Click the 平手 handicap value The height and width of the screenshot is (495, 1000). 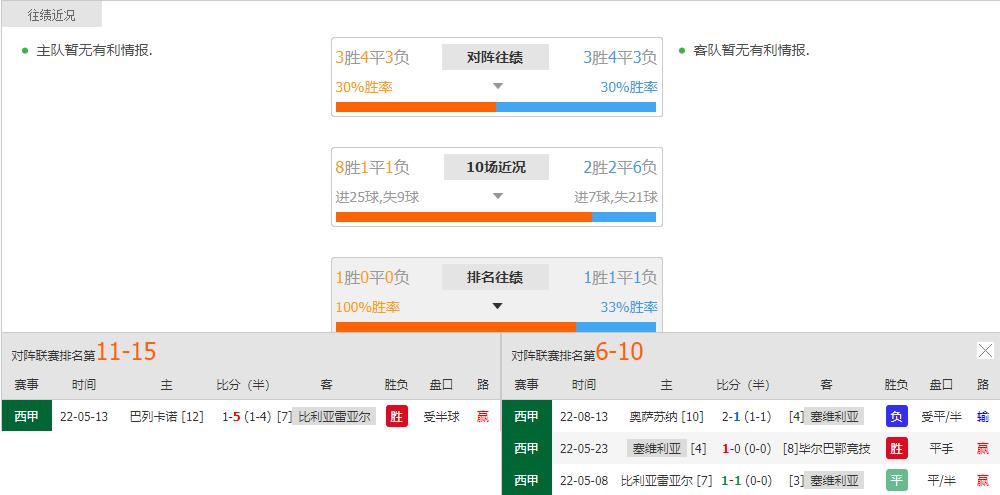941,448
